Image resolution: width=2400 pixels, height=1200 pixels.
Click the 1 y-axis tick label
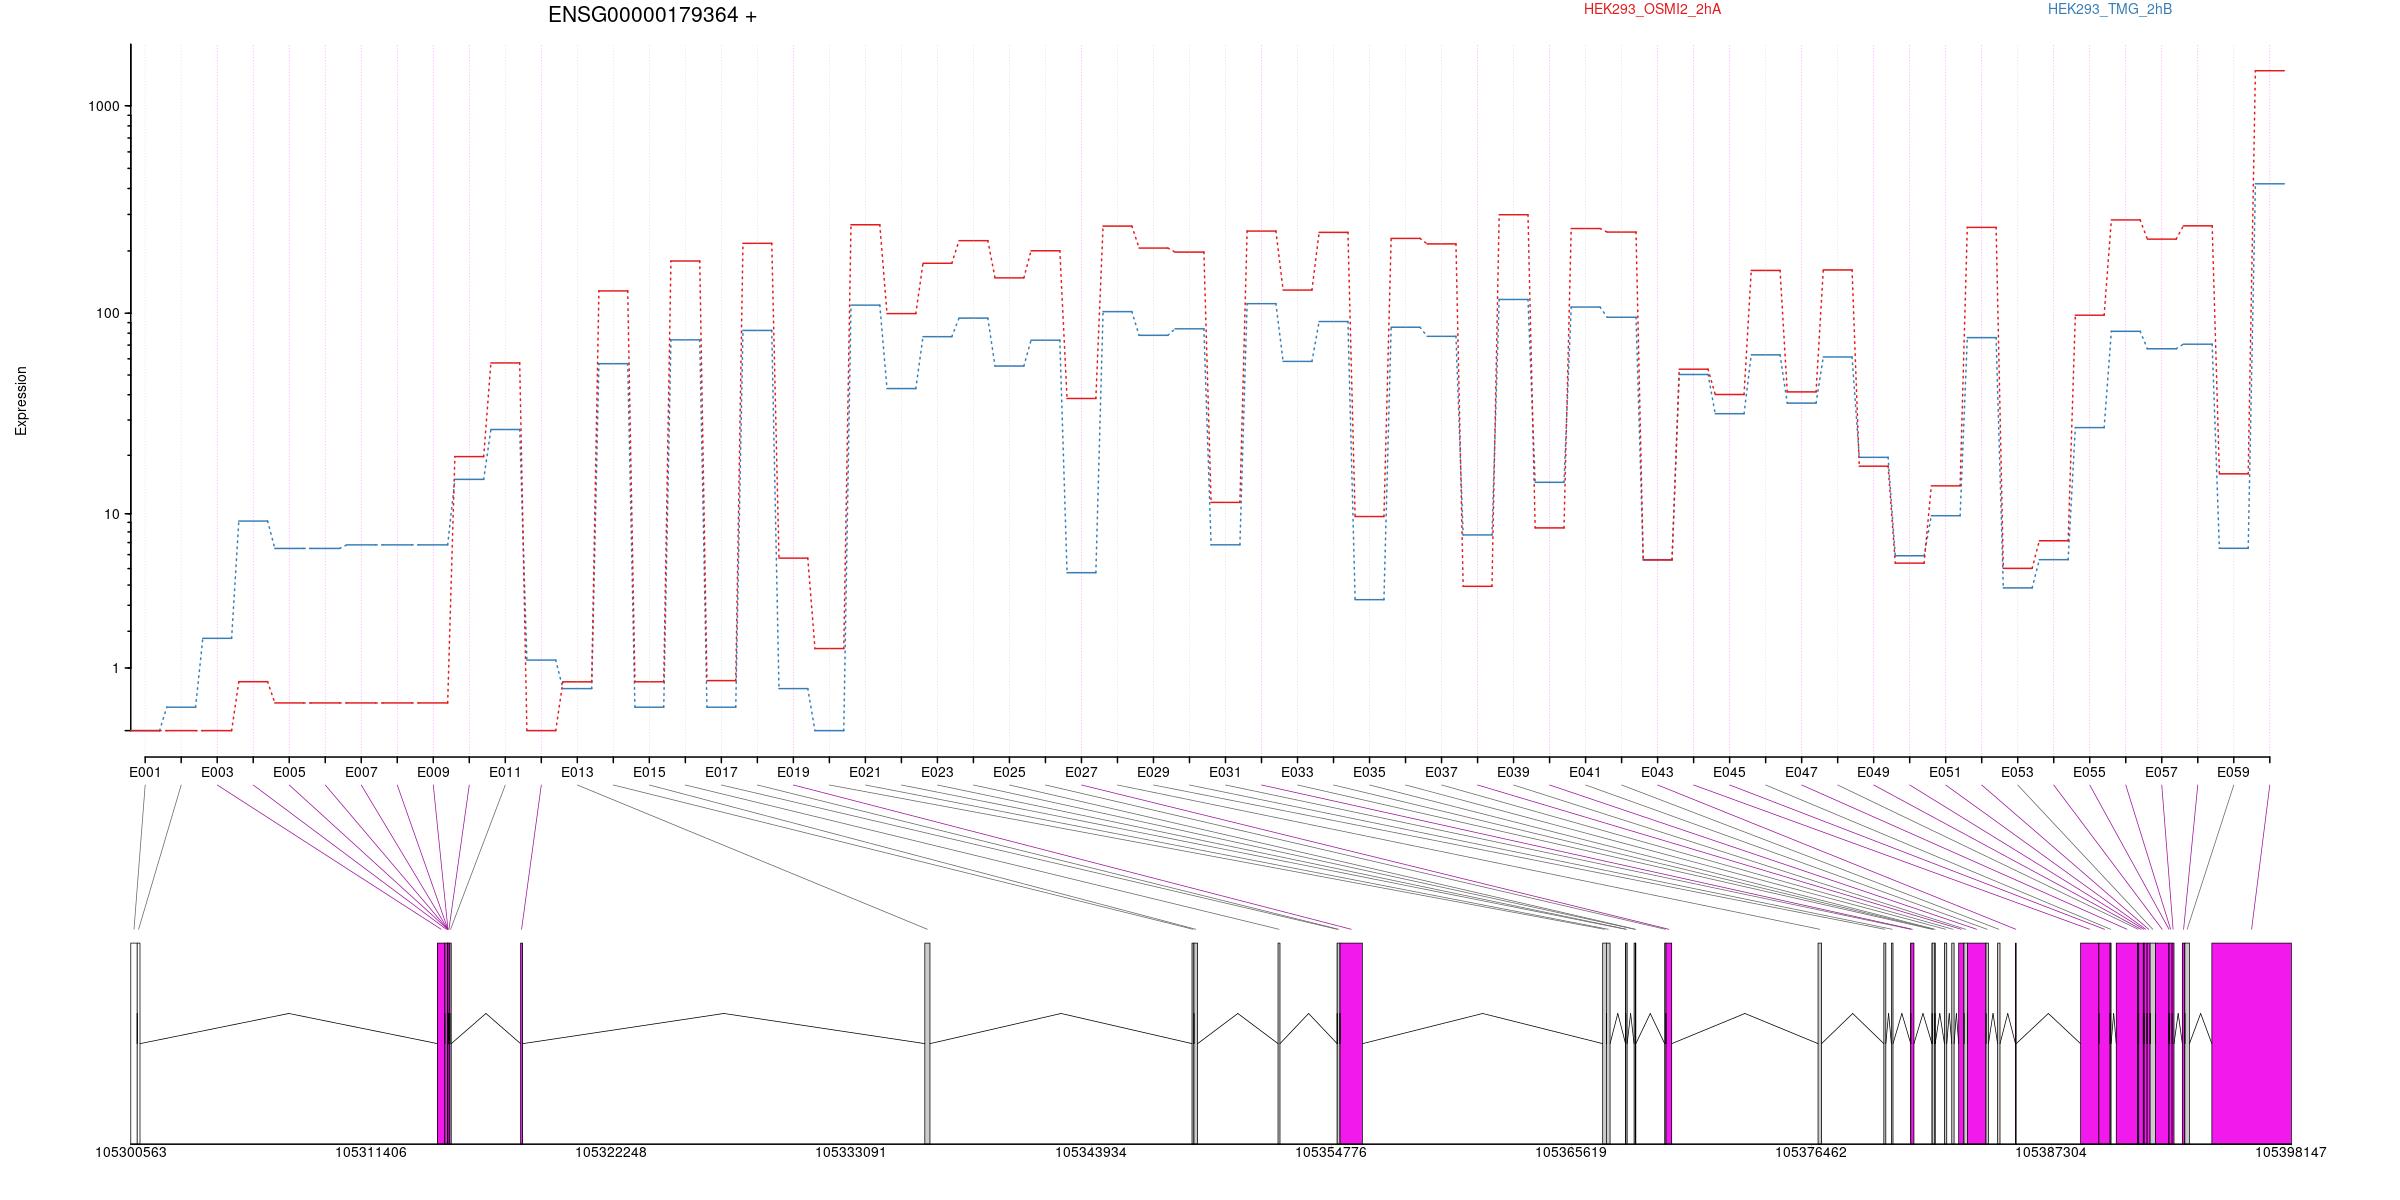click(x=116, y=668)
